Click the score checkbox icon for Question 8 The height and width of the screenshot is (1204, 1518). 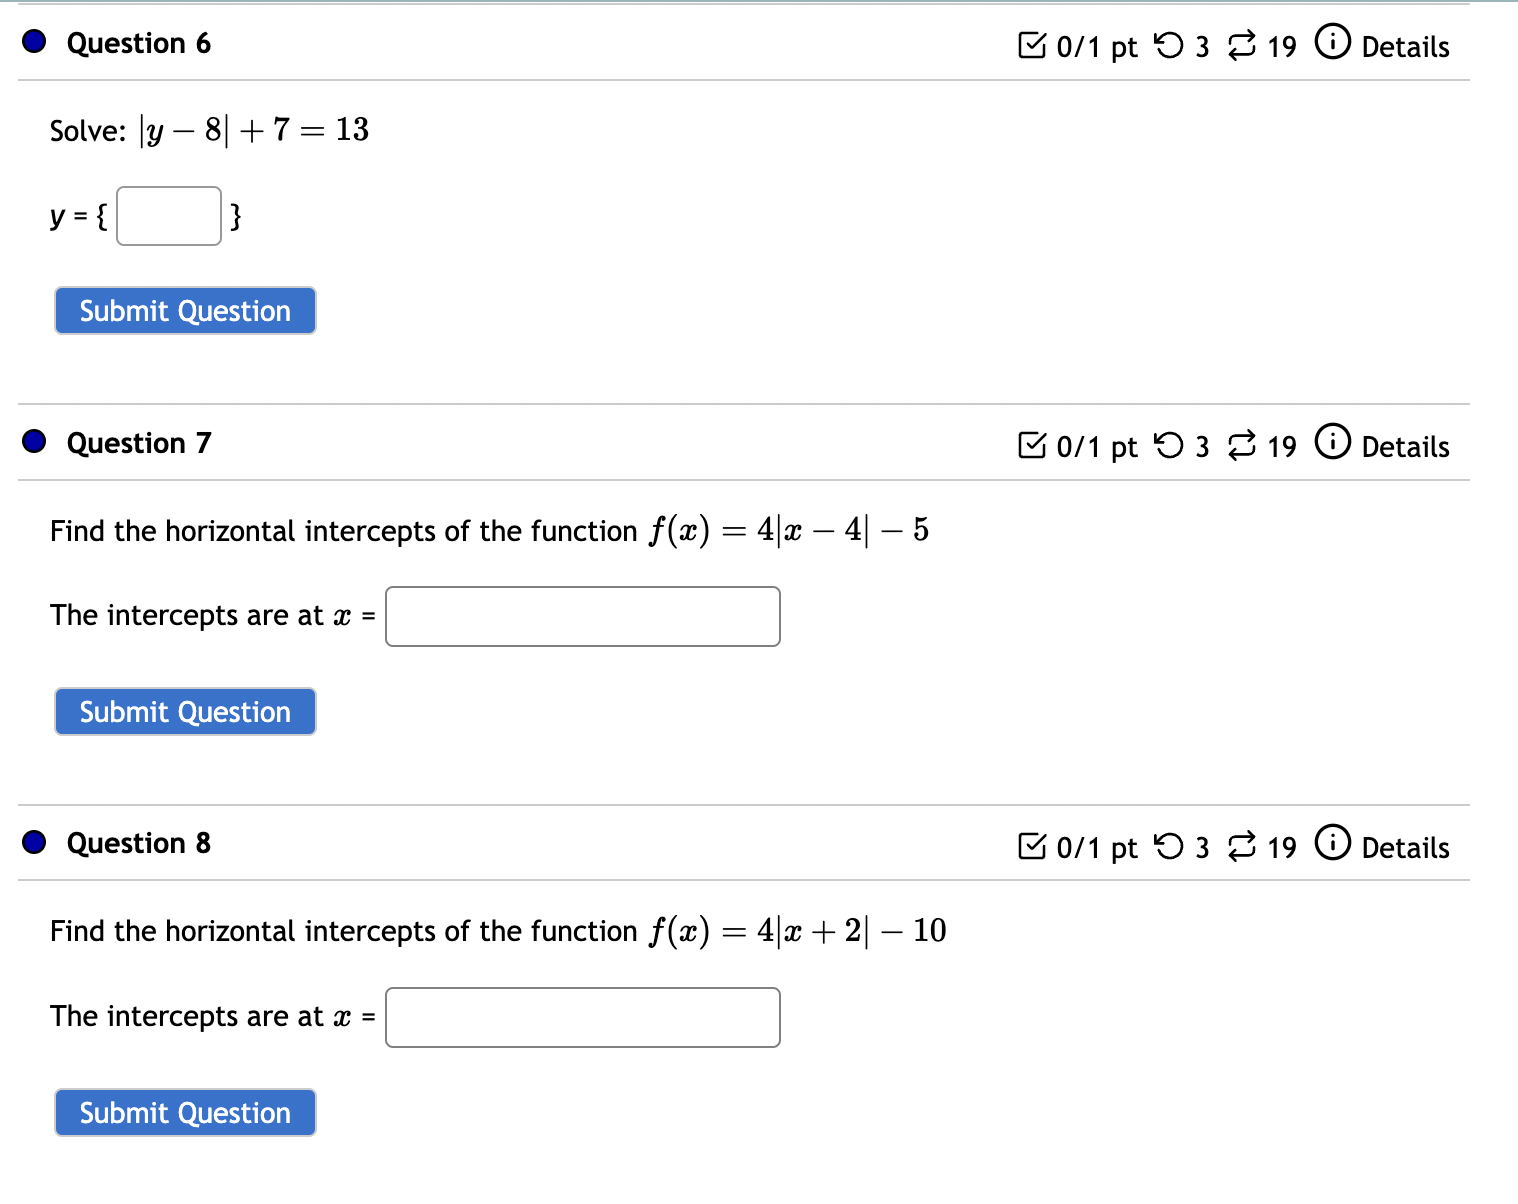point(1032,847)
